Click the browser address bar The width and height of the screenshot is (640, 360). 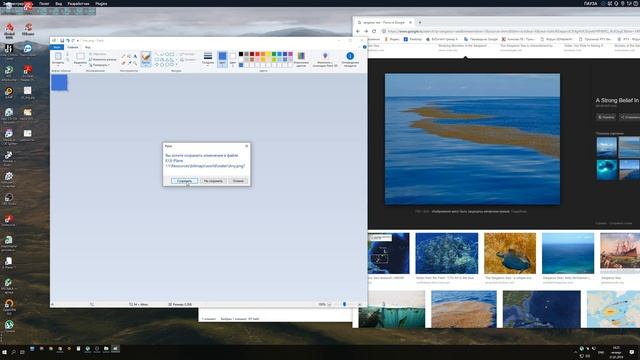[510, 31]
